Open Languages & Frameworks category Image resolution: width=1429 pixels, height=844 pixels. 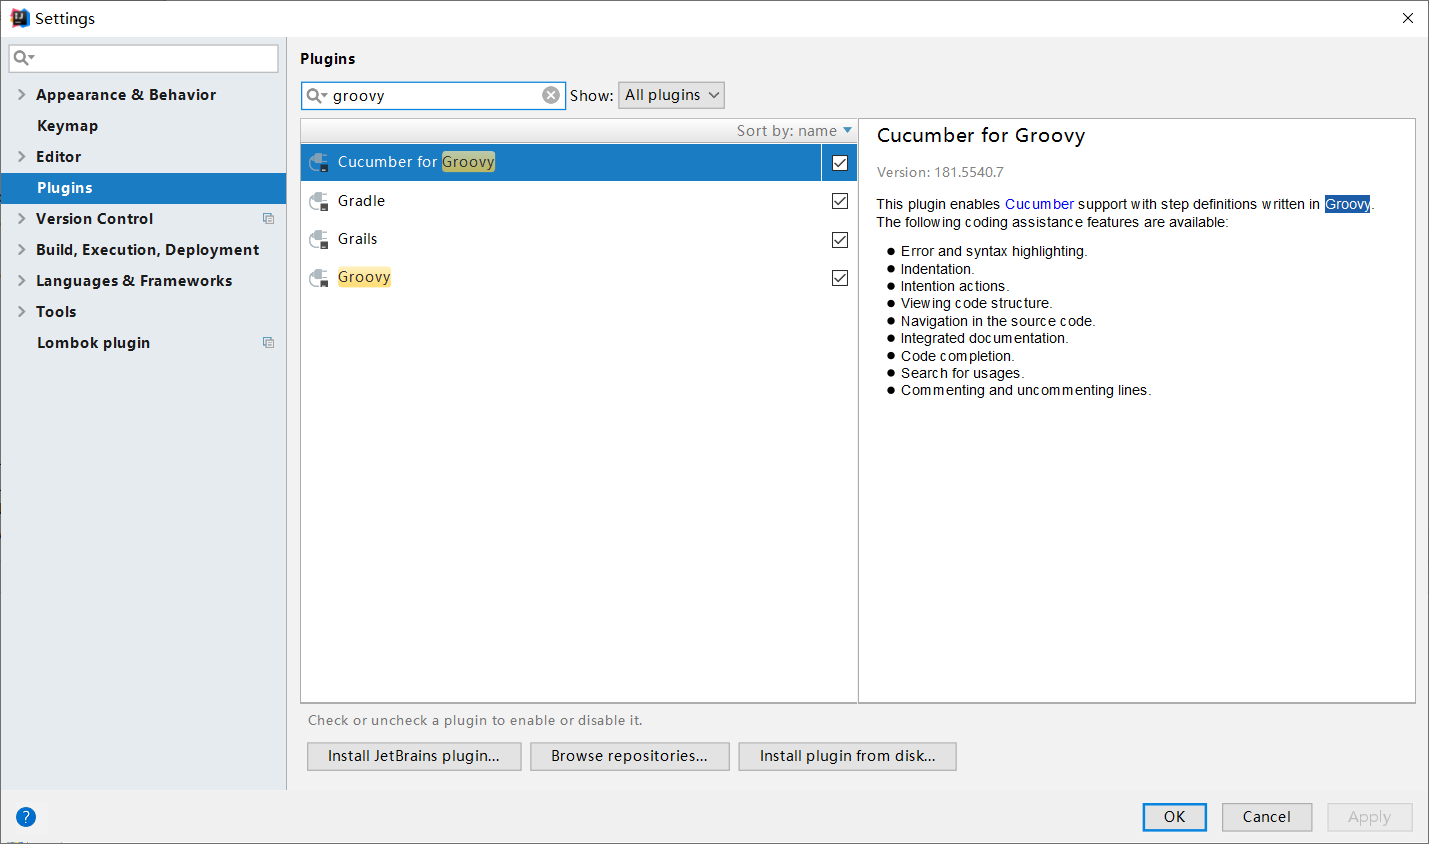[x=134, y=280]
